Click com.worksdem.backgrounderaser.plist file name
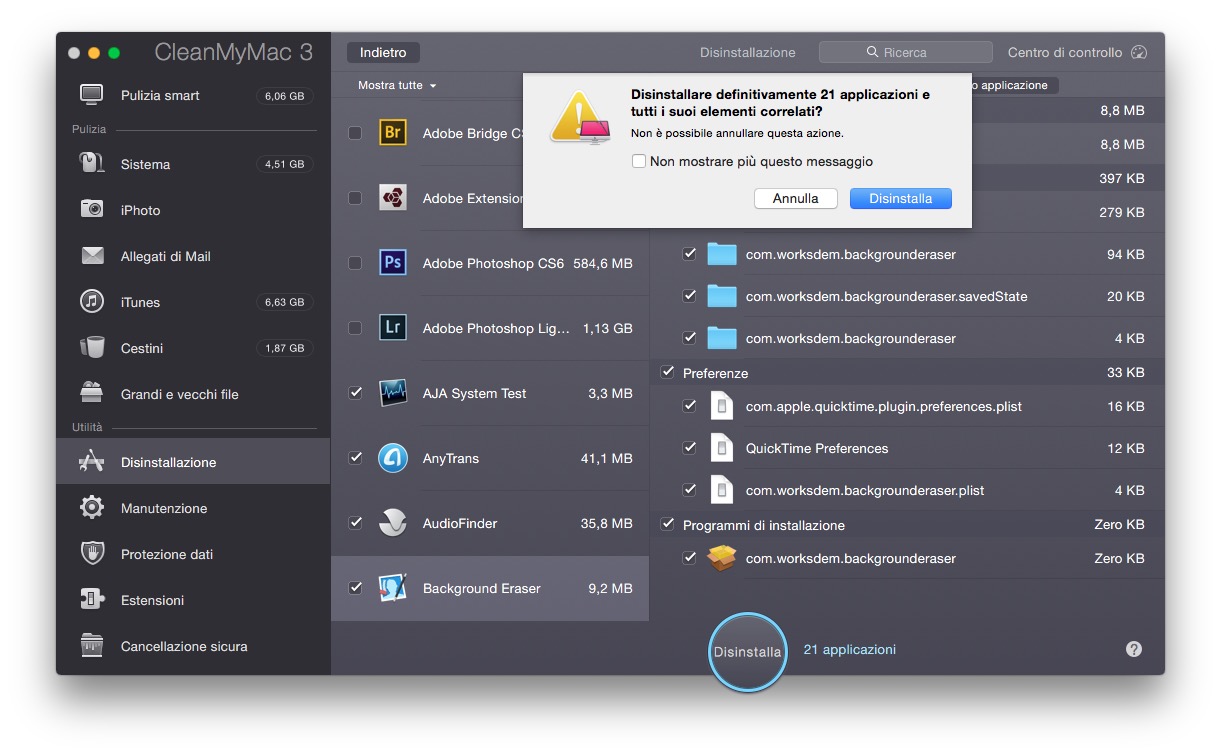This screenshot has width=1221, height=755. (865, 490)
